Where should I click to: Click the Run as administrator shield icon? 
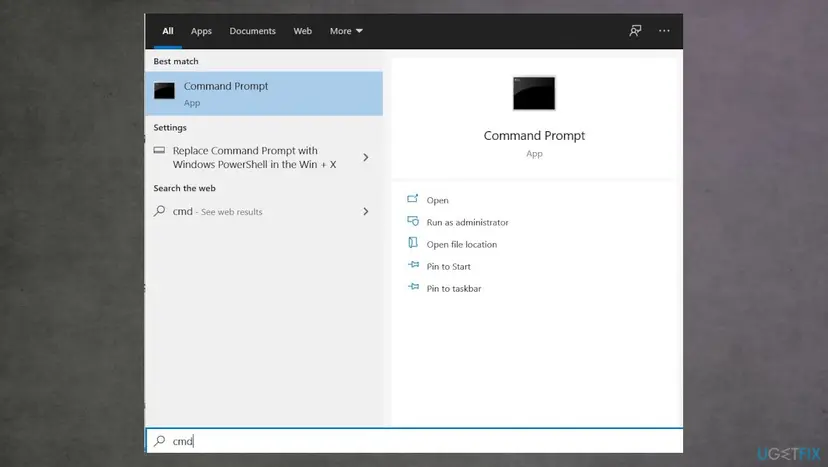point(413,221)
